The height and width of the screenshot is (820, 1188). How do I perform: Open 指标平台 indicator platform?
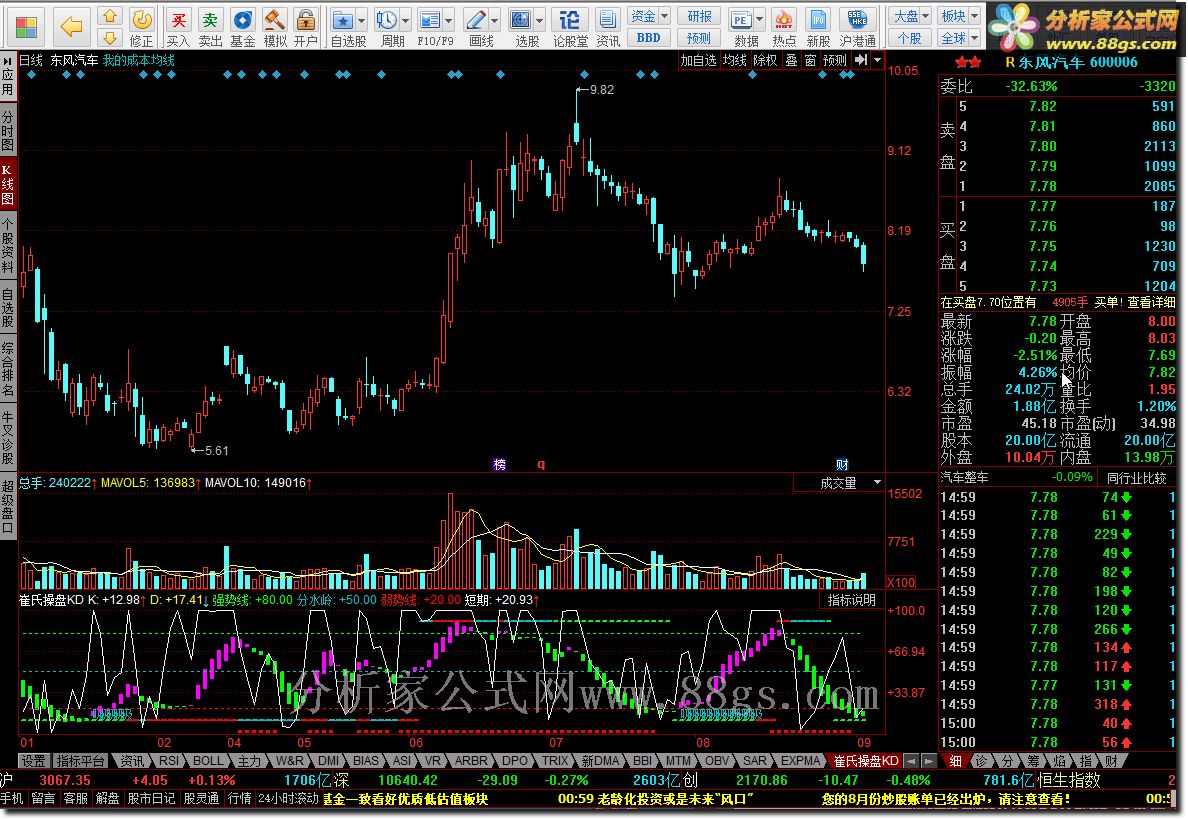[x=80, y=760]
